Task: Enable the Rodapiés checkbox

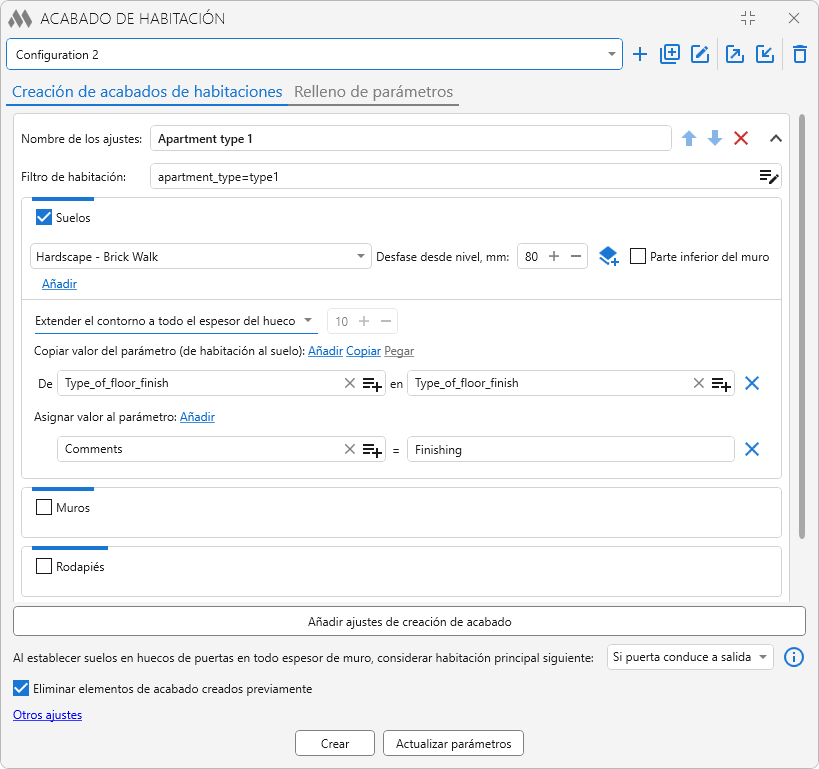Action: (x=44, y=566)
